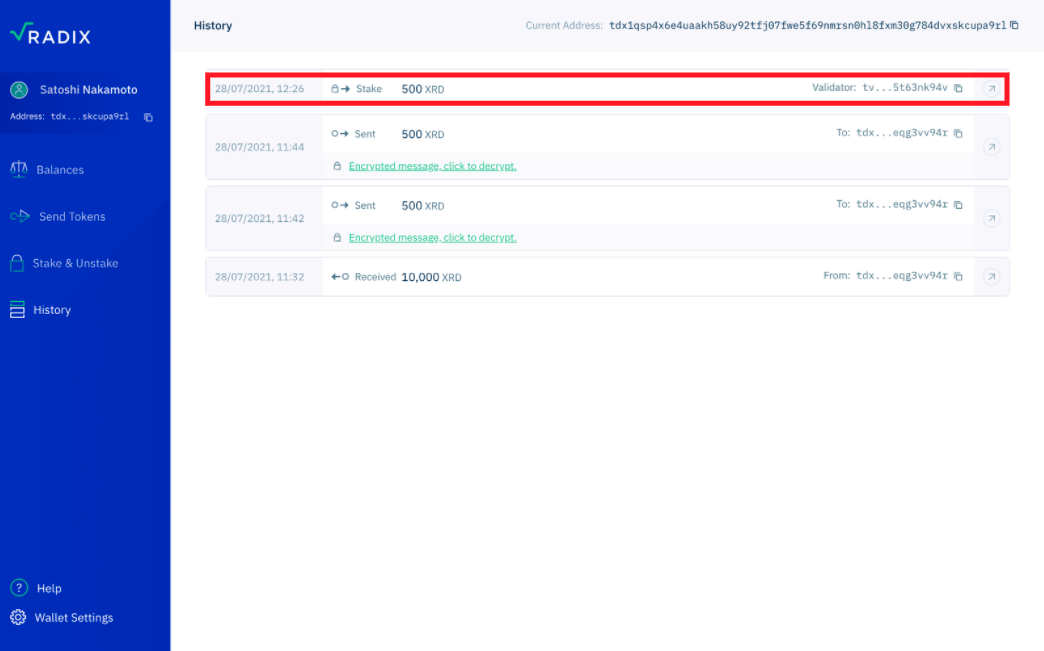Click the Balances scales icon

19,169
